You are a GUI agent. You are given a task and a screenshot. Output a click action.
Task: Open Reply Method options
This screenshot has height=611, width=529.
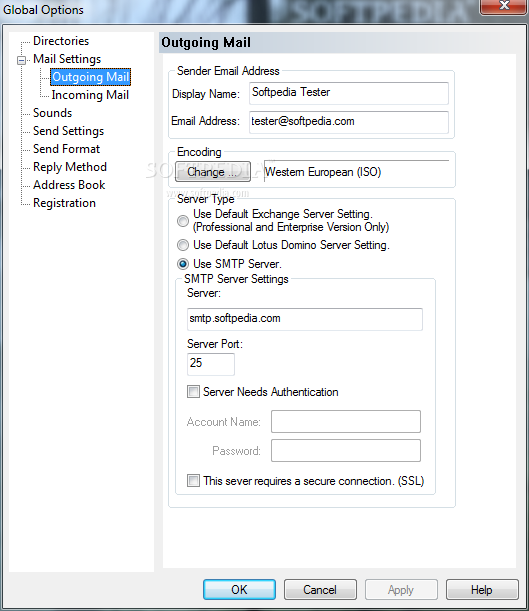[x=70, y=167]
